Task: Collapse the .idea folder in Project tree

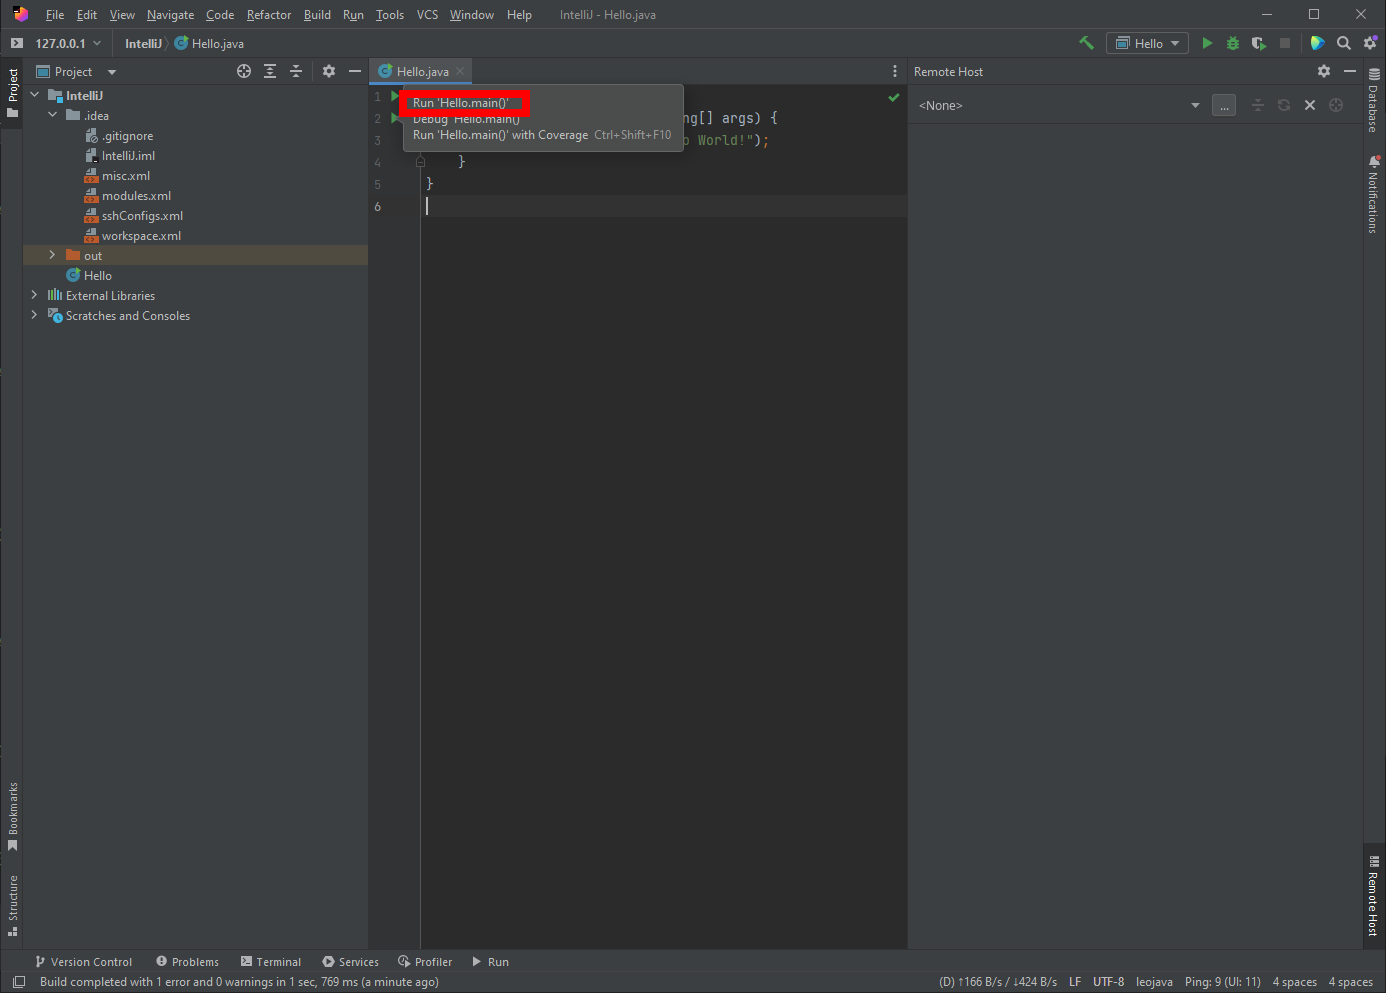Action: [53, 115]
